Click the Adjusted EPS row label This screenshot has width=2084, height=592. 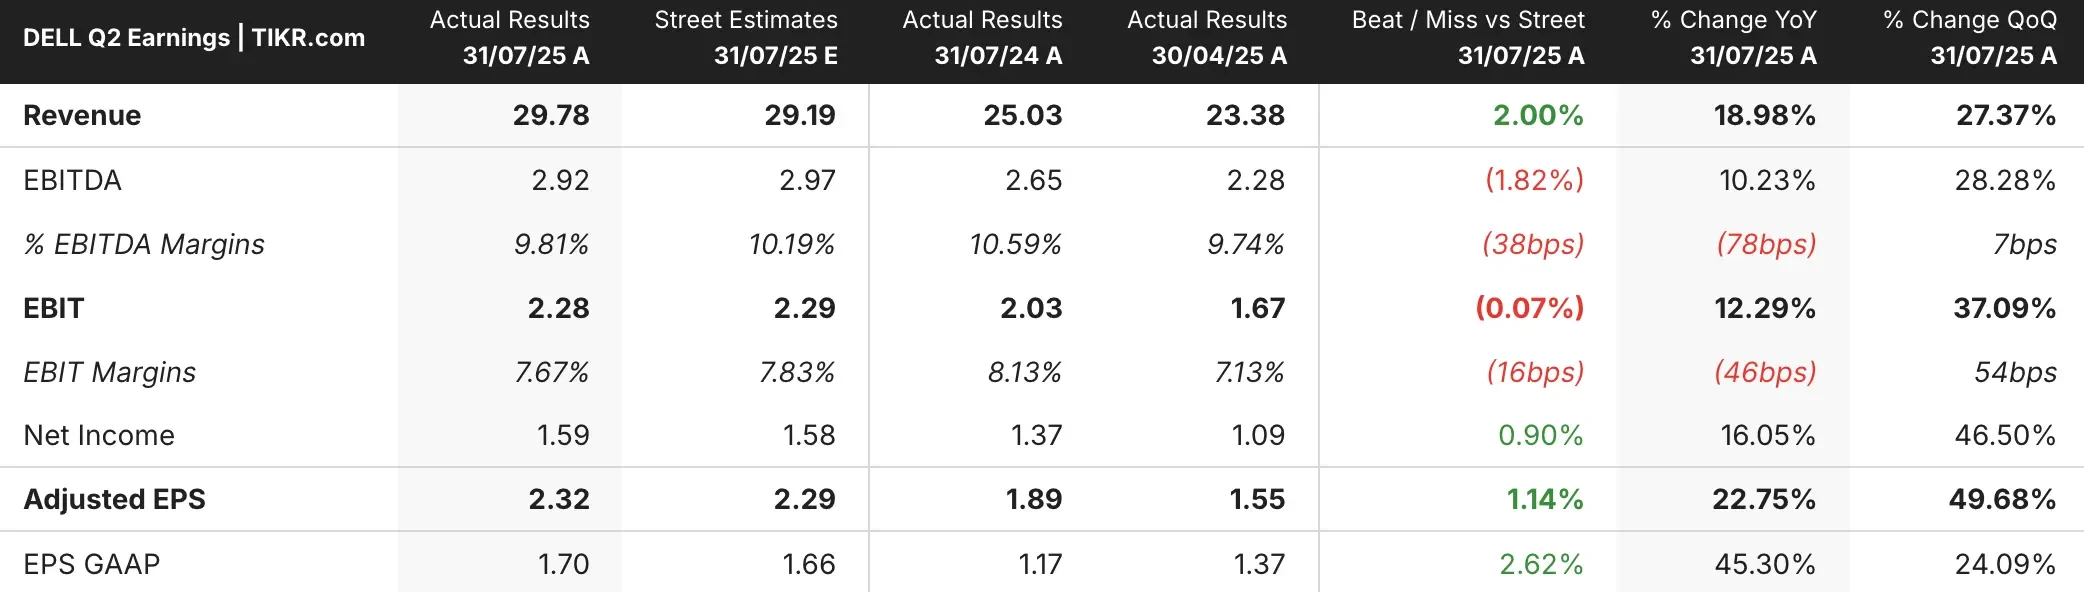[x=115, y=499]
